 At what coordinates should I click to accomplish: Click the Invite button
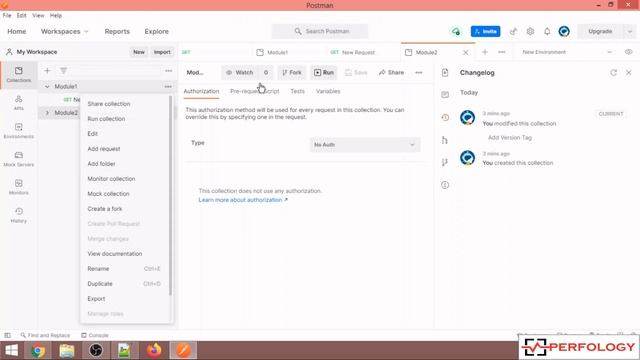click(485, 31)
